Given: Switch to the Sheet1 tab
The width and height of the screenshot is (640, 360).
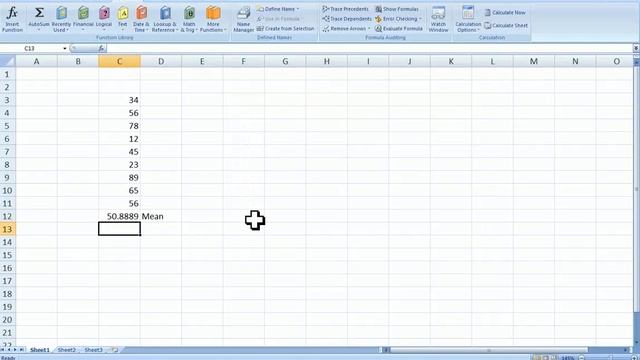Looking at the screenshot, I should click(40, 350).
